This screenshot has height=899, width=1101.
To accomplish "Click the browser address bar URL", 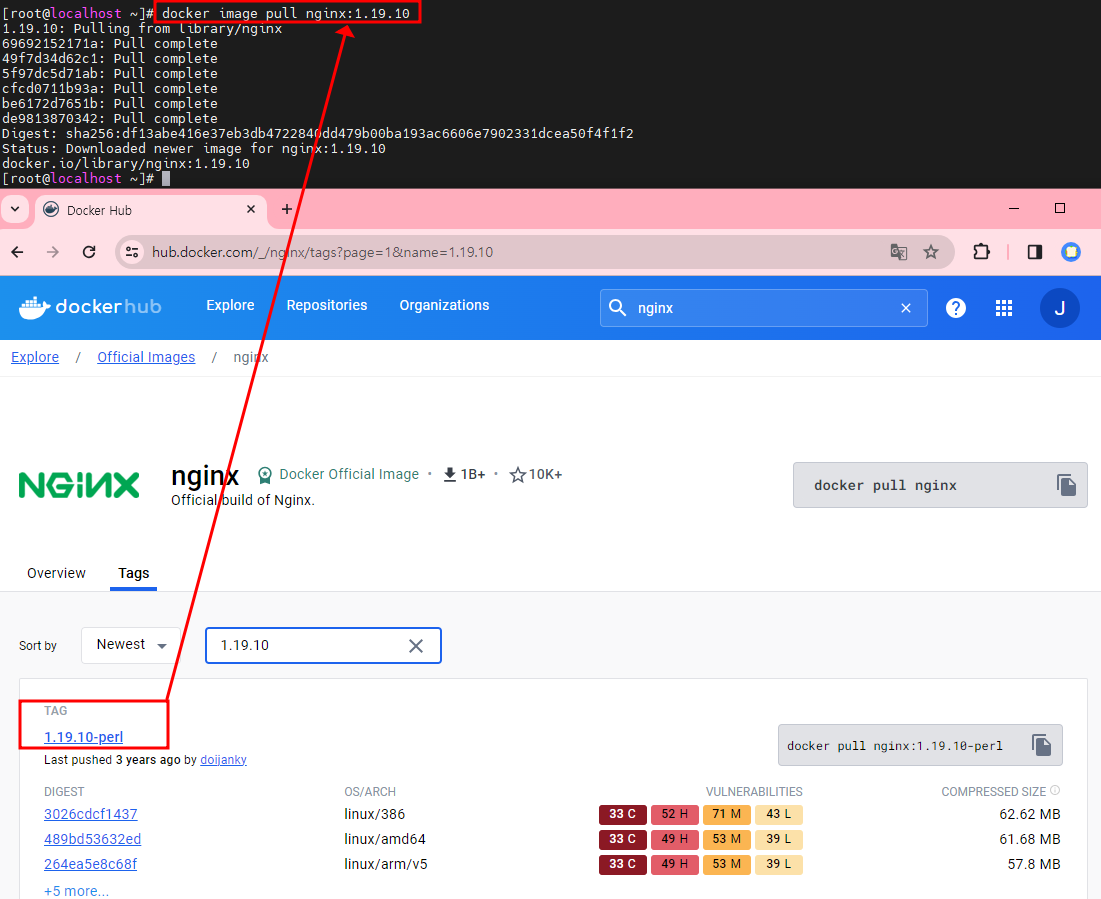I will pos(322,252).
